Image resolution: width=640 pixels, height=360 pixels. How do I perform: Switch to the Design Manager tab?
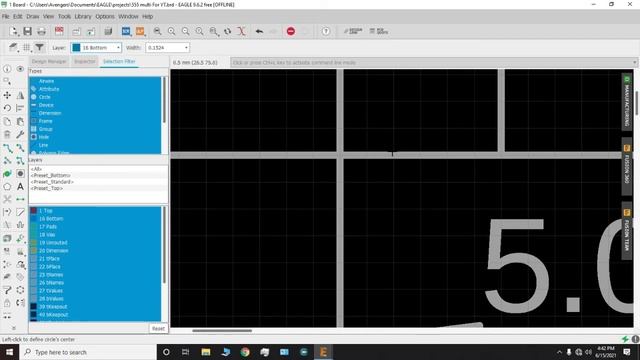(49, 61)
